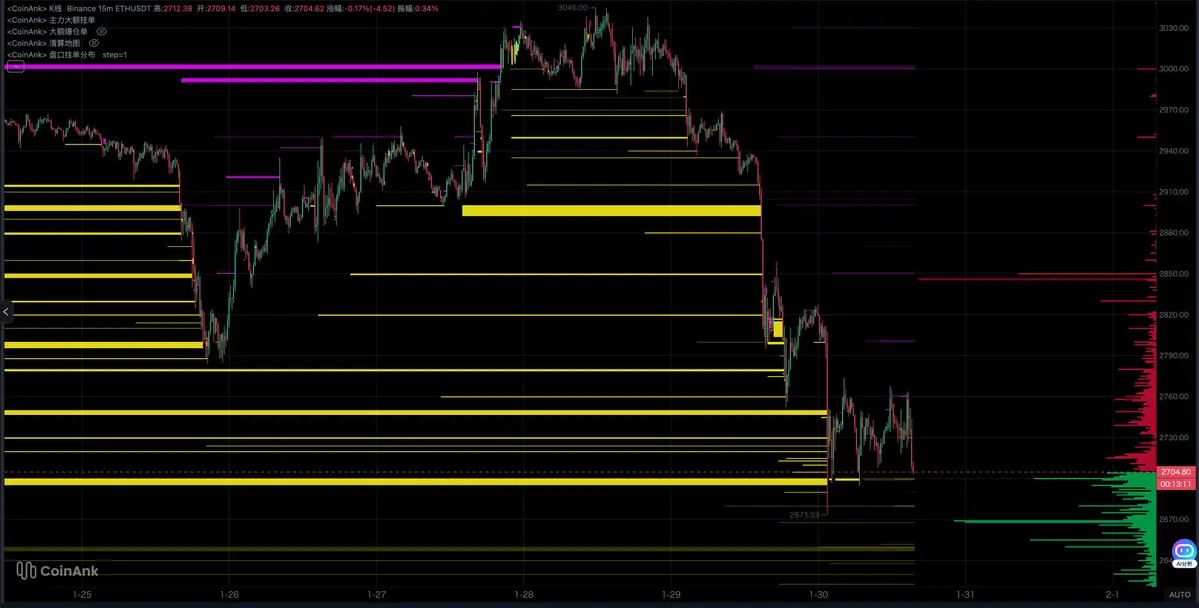Click the 1-31 date on time axis

(x=965, y=594)
